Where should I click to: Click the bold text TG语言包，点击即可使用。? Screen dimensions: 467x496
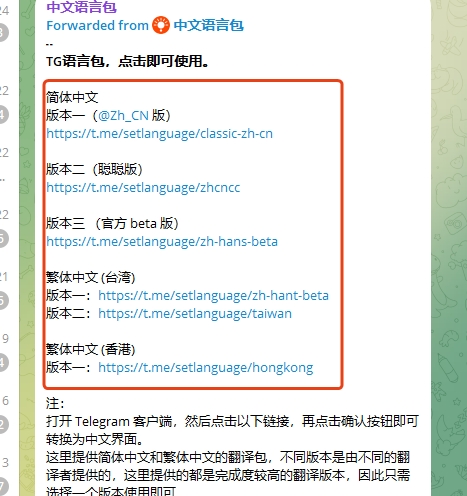(x=127, y=61)
